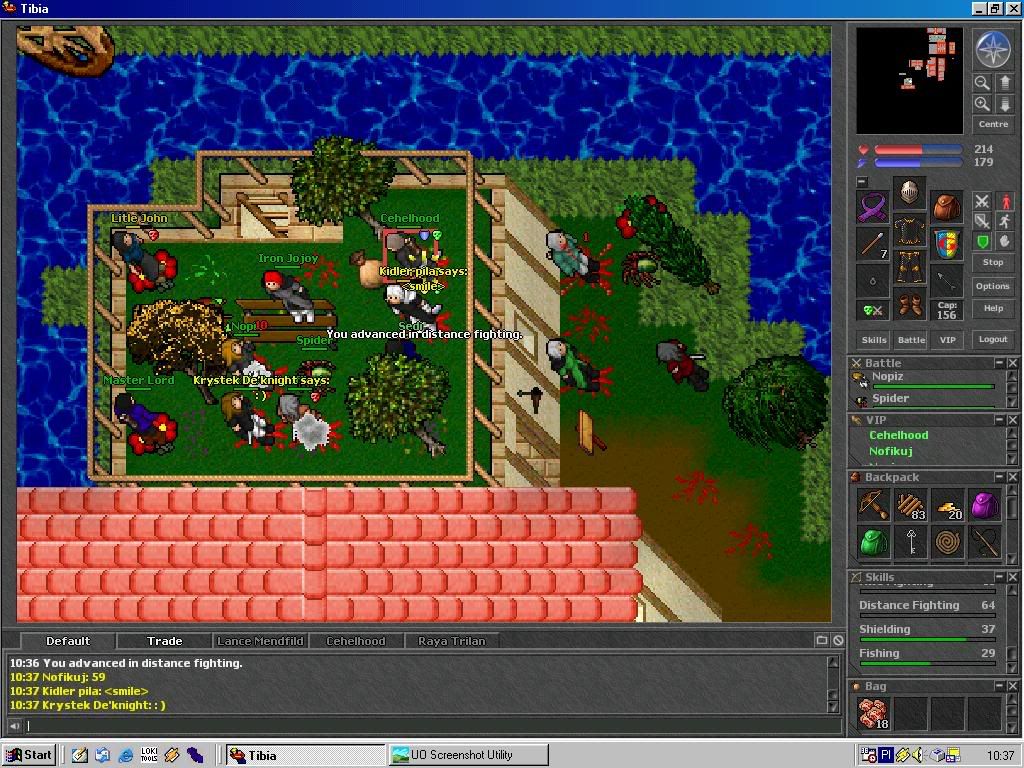Viewport: 1024px width, 768px height.
Task: Enable offensive fighting crossed-swords mode
Action: [982, 202]
